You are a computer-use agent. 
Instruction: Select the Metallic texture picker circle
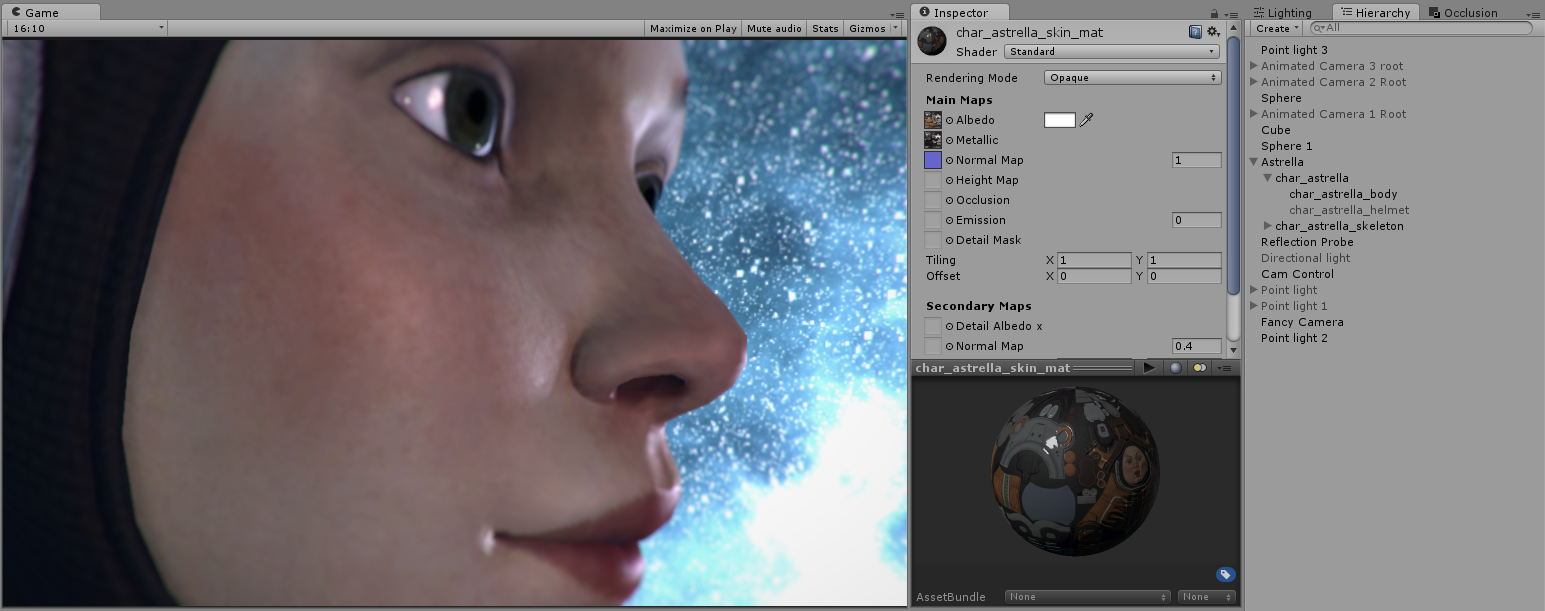[950, 140]
